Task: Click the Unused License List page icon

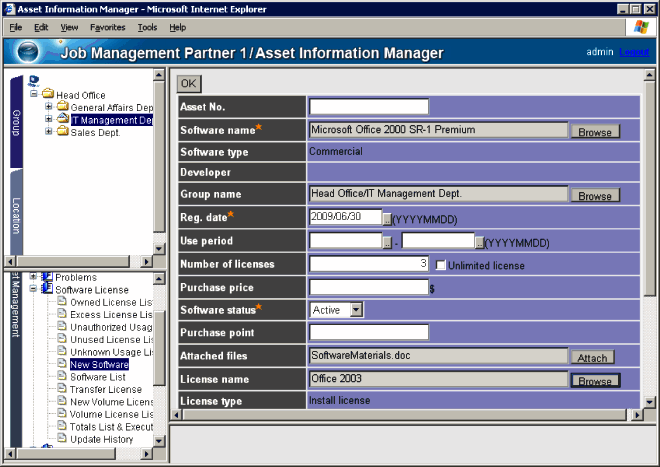Action: (x=62, y=338)
